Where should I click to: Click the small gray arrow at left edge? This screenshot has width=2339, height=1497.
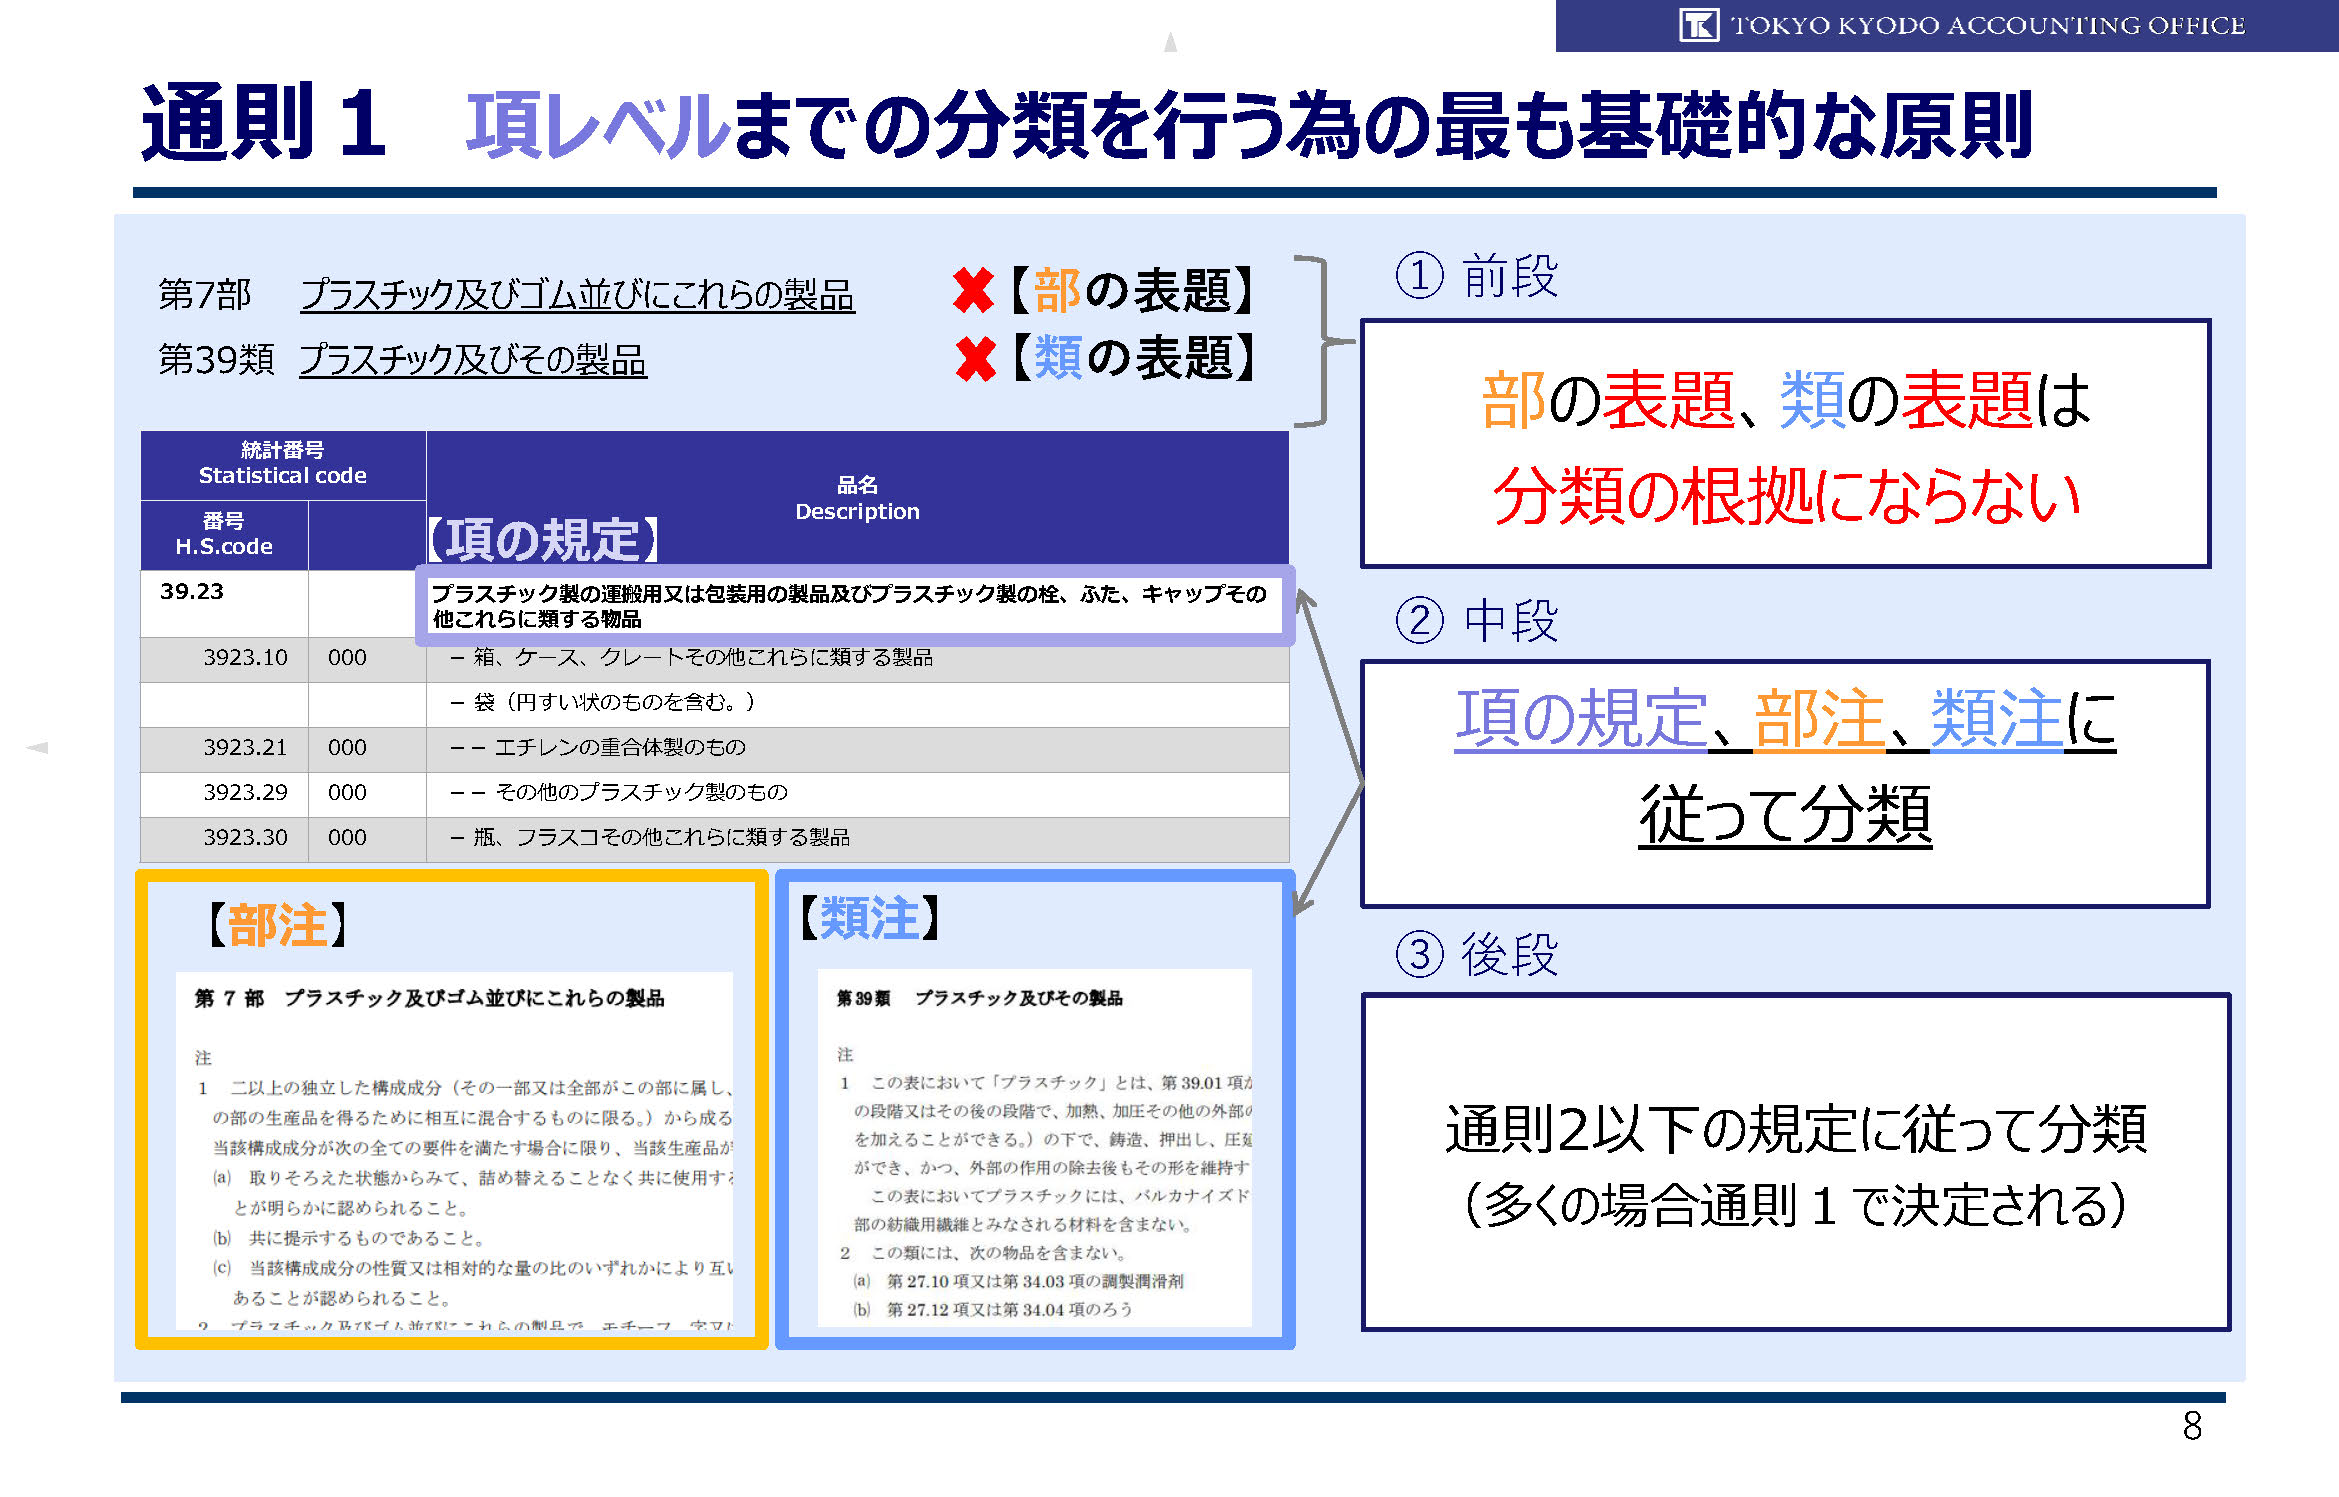click(x=37, y=747)
